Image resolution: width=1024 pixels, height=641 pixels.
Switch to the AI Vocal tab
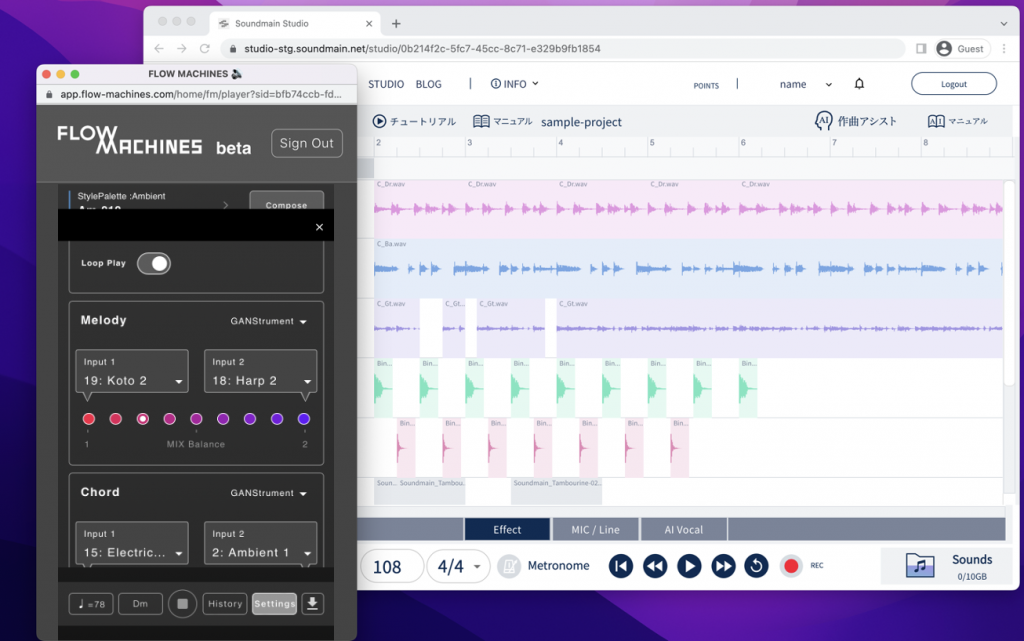pos(684,529)
